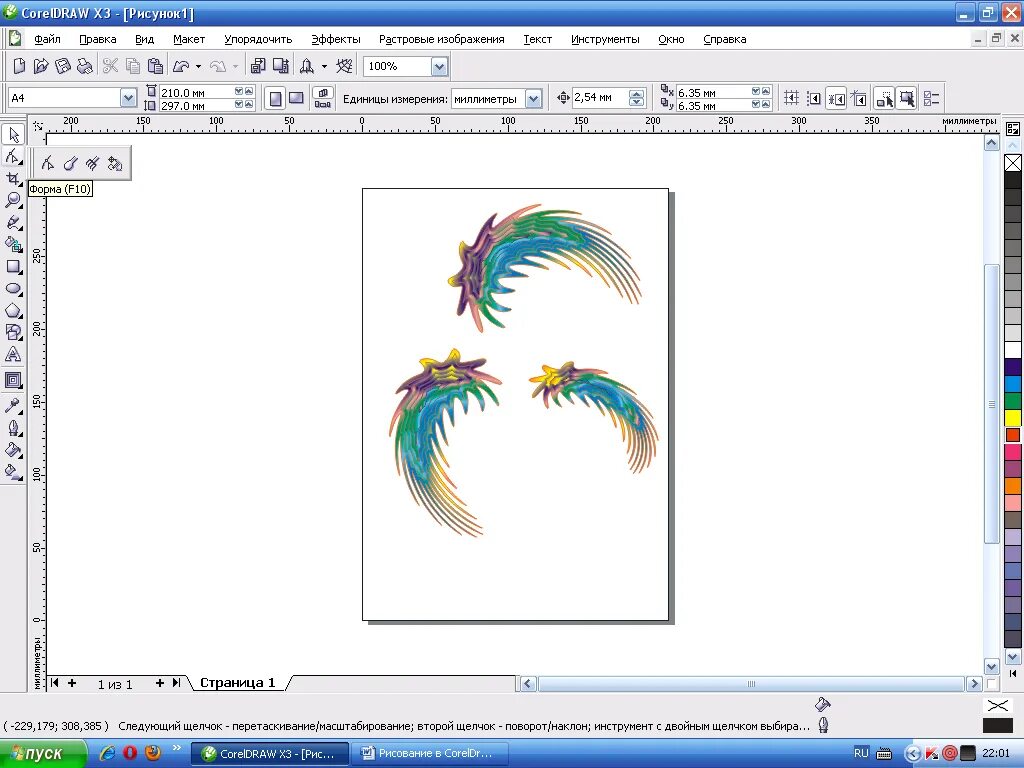Select the Outline pen tool
Image resolution: width=1024 pixels, height=768 pixels.
(13, 428)
